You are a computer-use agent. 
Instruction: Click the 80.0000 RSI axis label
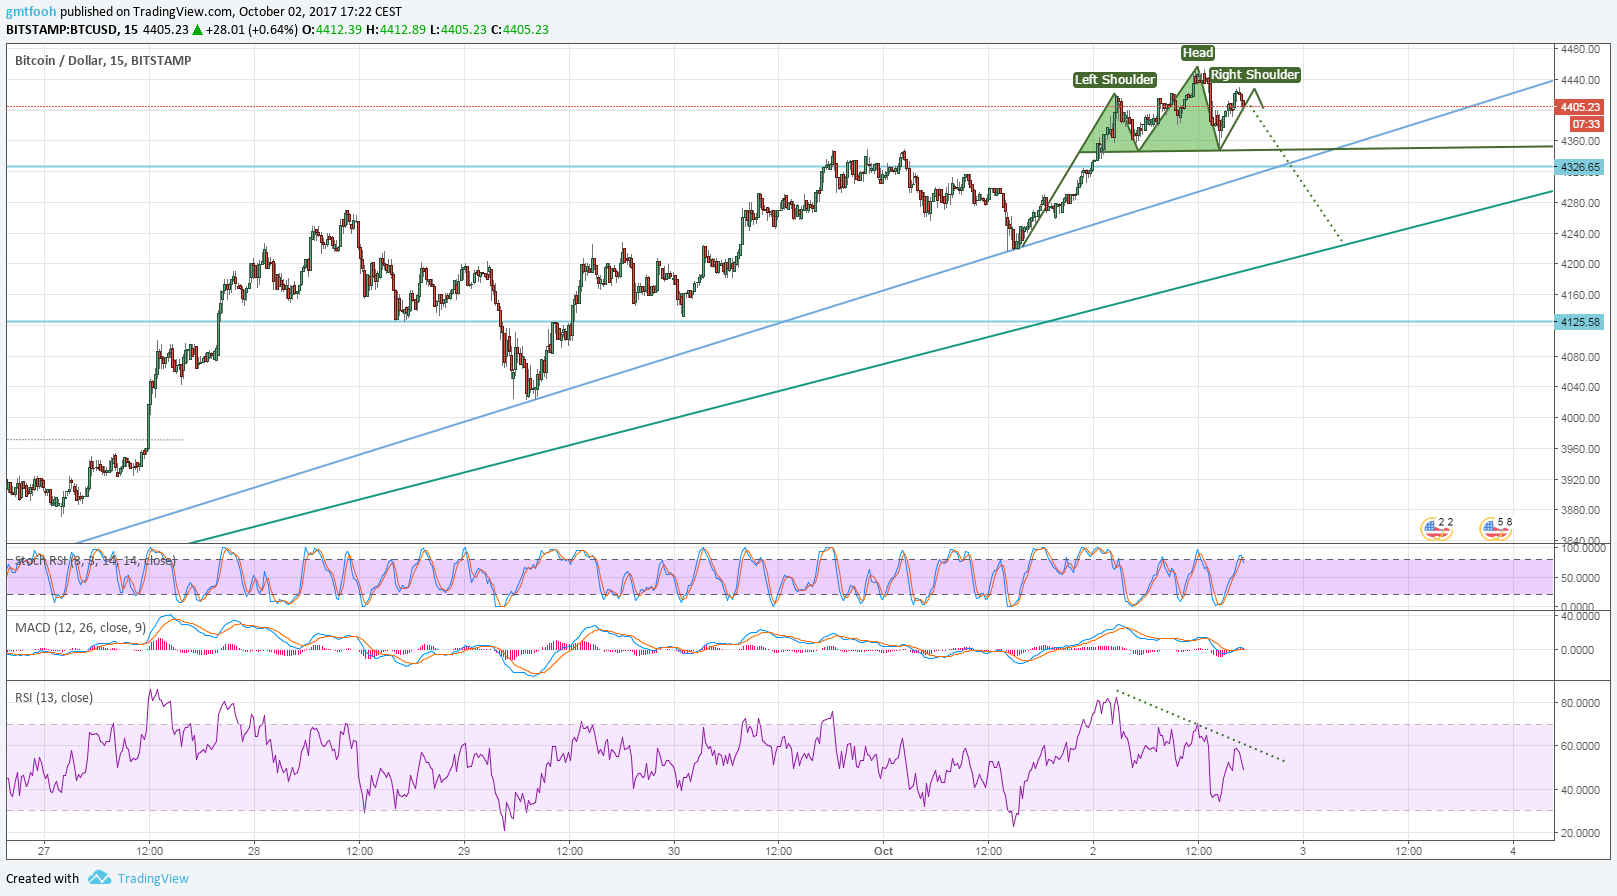pyautogui.click(x=1580, y=703)
